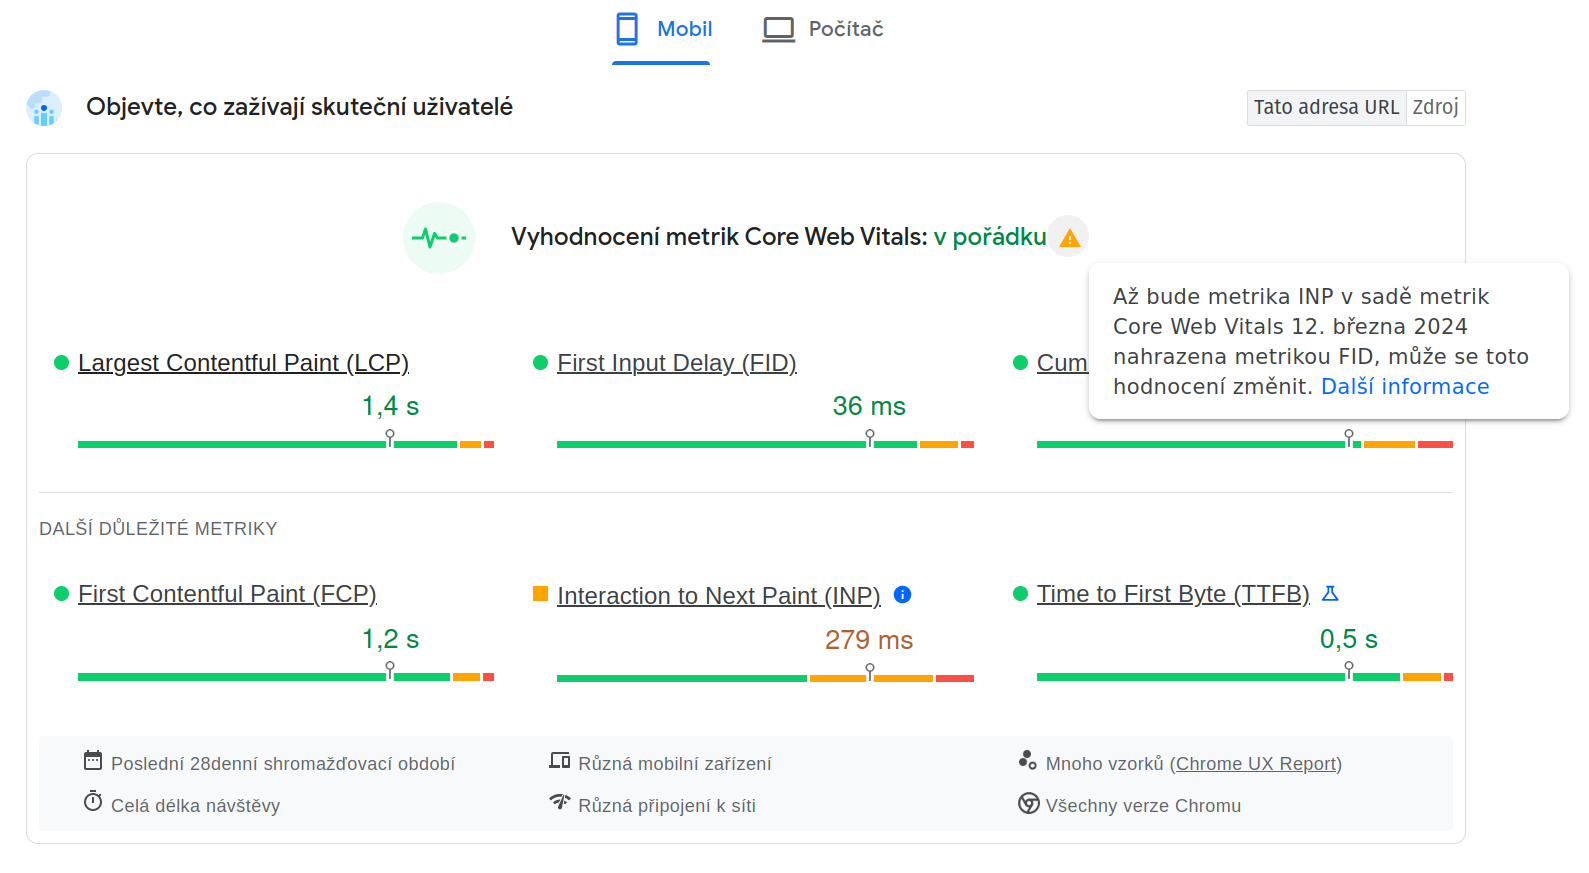
Task: Click the network icon beside "Různá připojení k síti"
Action: point(560,803)
